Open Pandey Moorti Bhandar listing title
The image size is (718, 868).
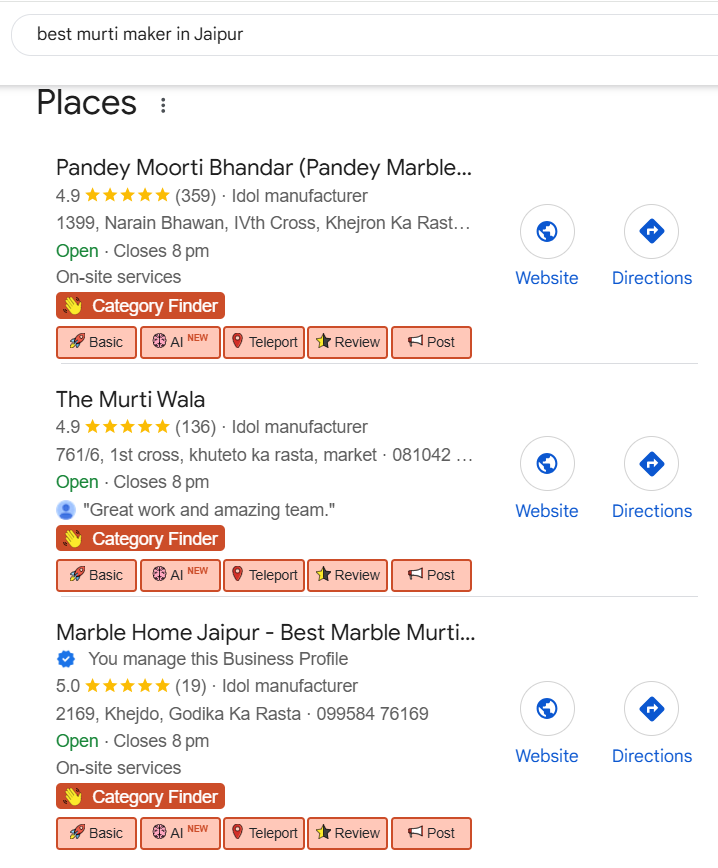[x=263, y=167]
